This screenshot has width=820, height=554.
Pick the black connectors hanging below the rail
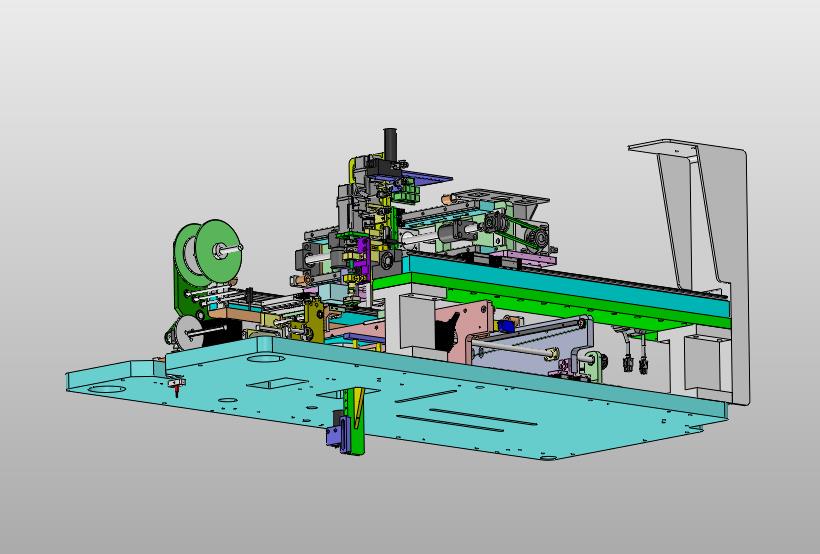point(634,363)
